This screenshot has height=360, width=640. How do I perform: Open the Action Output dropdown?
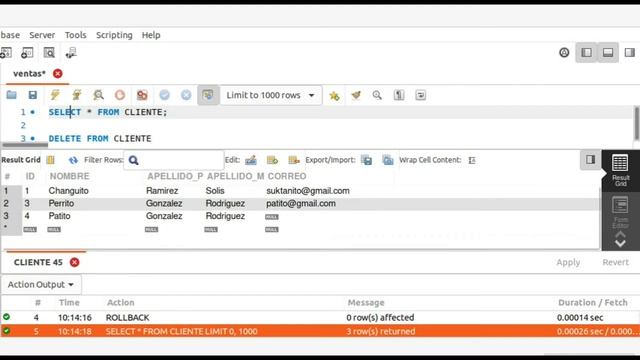[41, 284]
